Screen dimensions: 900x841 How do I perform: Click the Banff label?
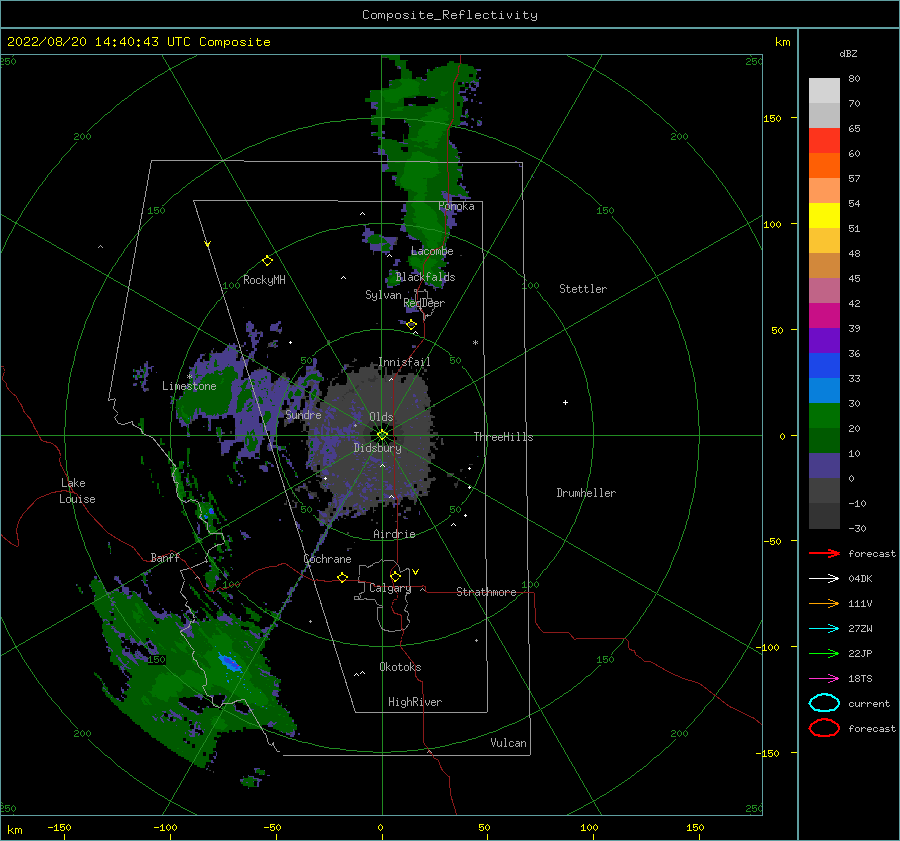coord(165,557)
